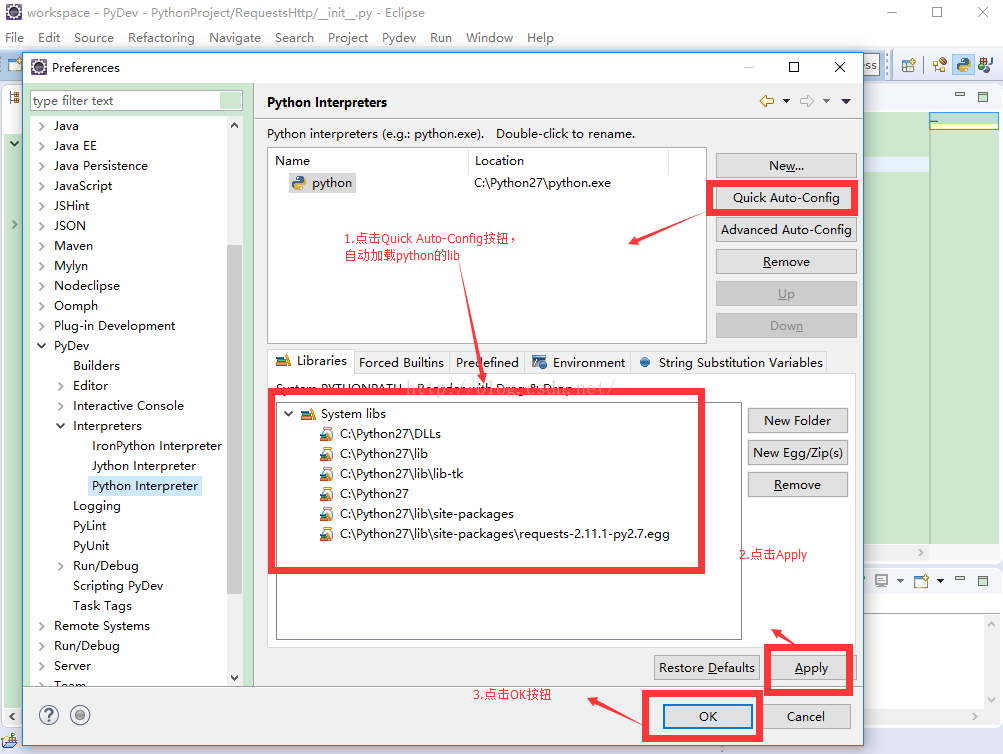Click the back navigation arrow icon
This screenshot has height=754, width=1003.
tap(766, 101)
